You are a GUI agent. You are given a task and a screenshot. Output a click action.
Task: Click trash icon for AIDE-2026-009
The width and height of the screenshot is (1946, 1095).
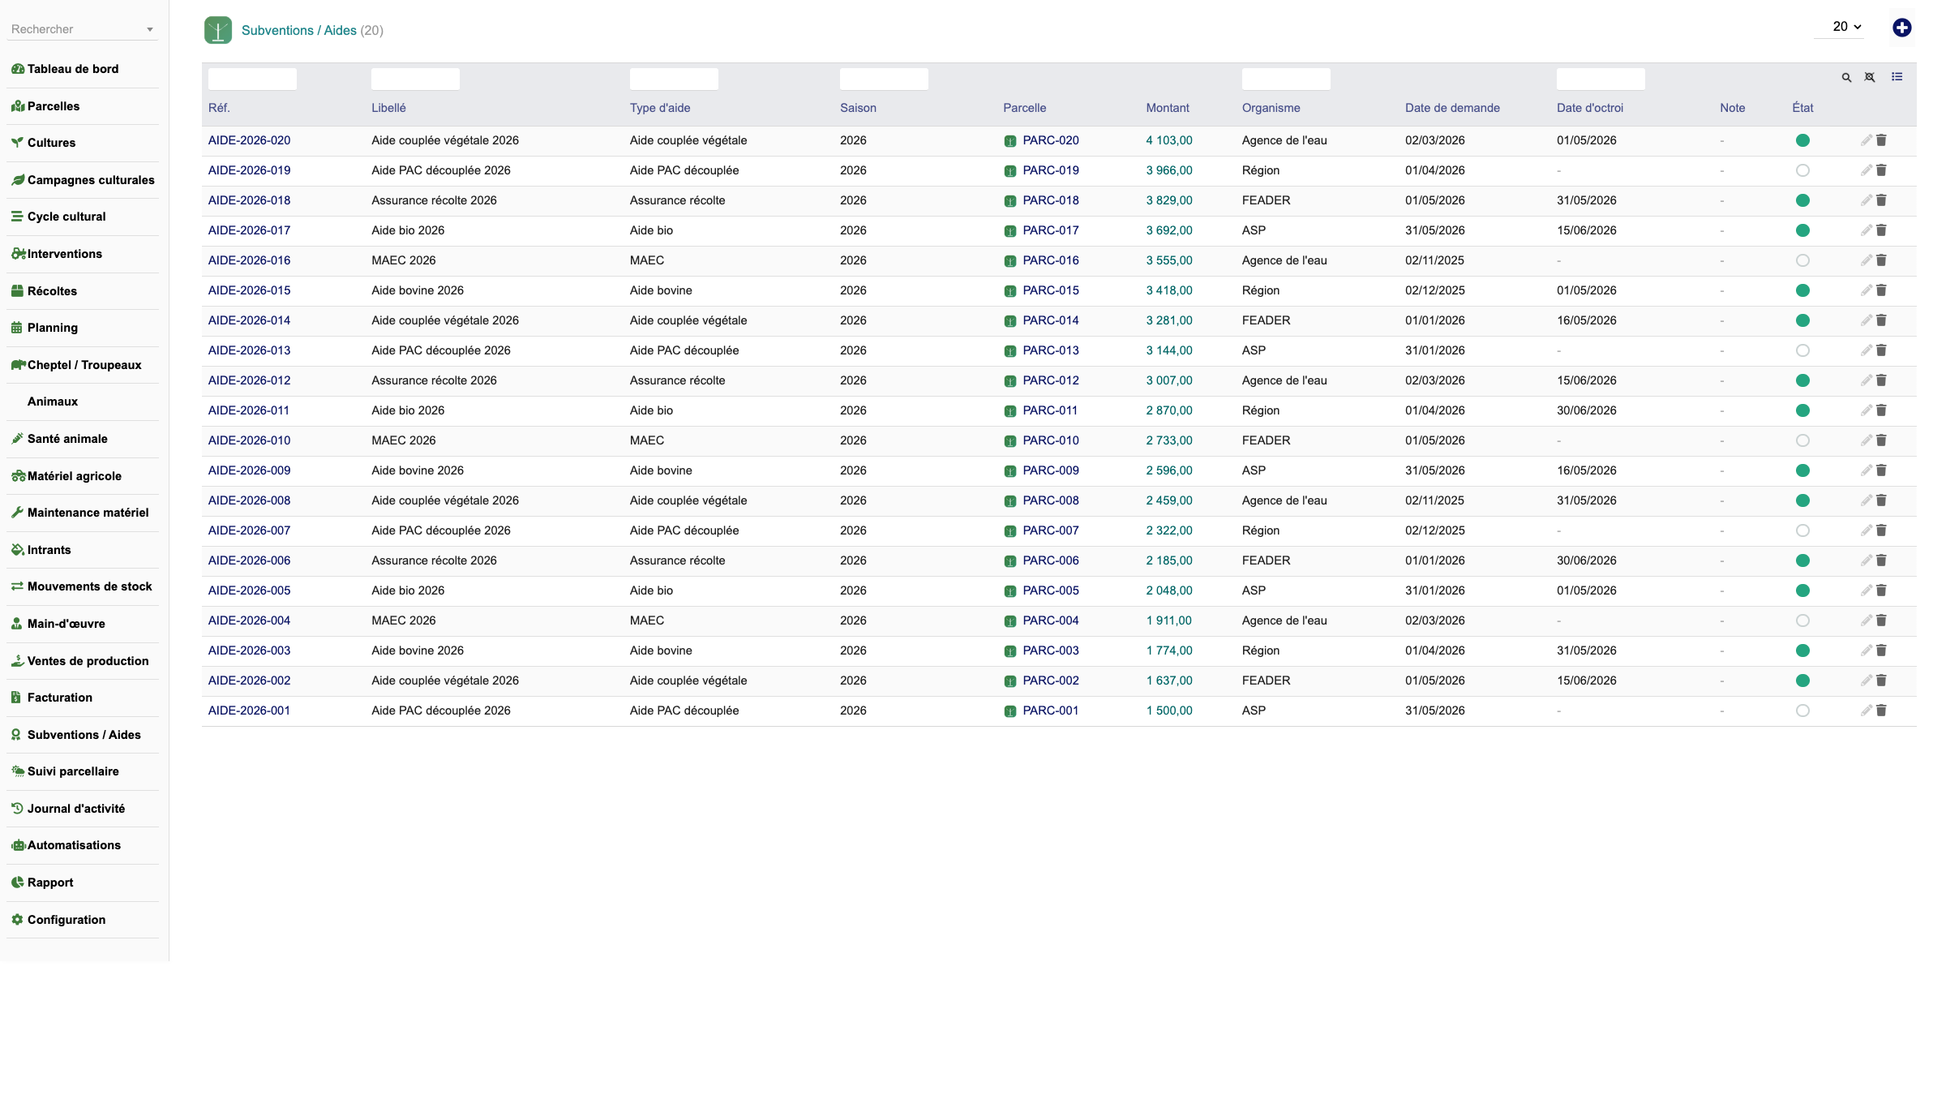pyautogui.click(x=1880, y=471)
